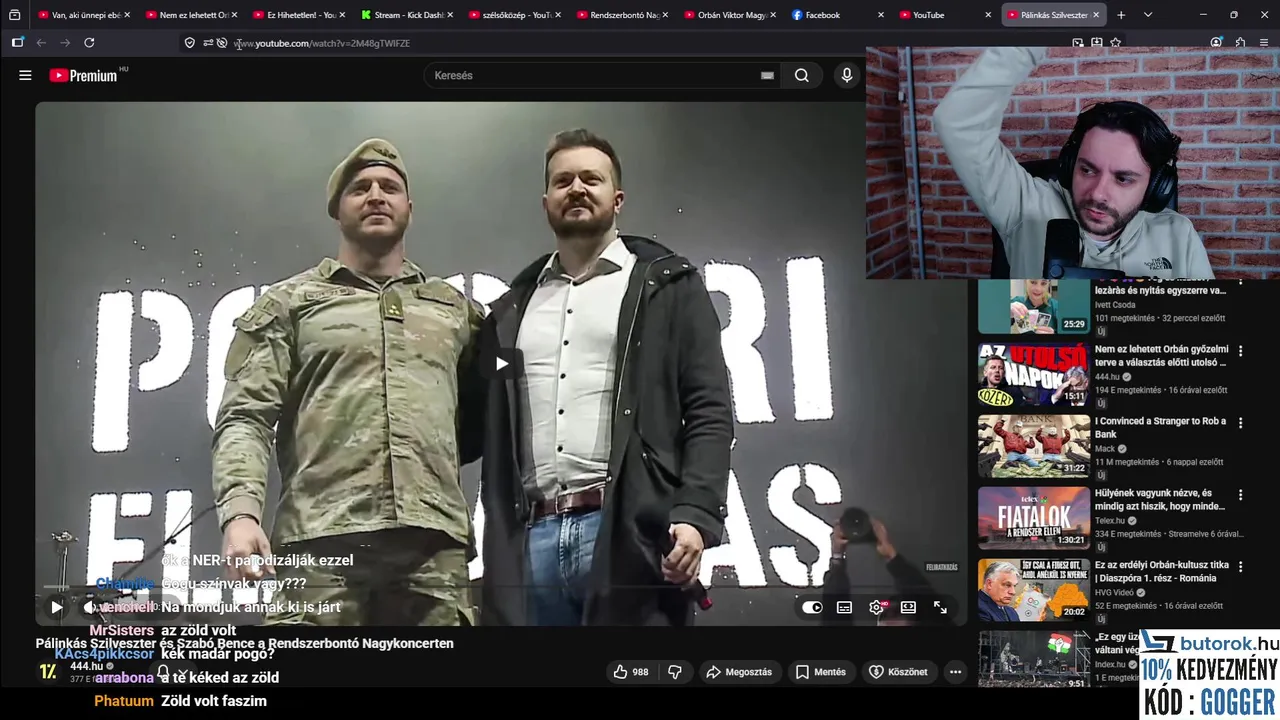Toggle autoplay switch in the player

[812, 607]
